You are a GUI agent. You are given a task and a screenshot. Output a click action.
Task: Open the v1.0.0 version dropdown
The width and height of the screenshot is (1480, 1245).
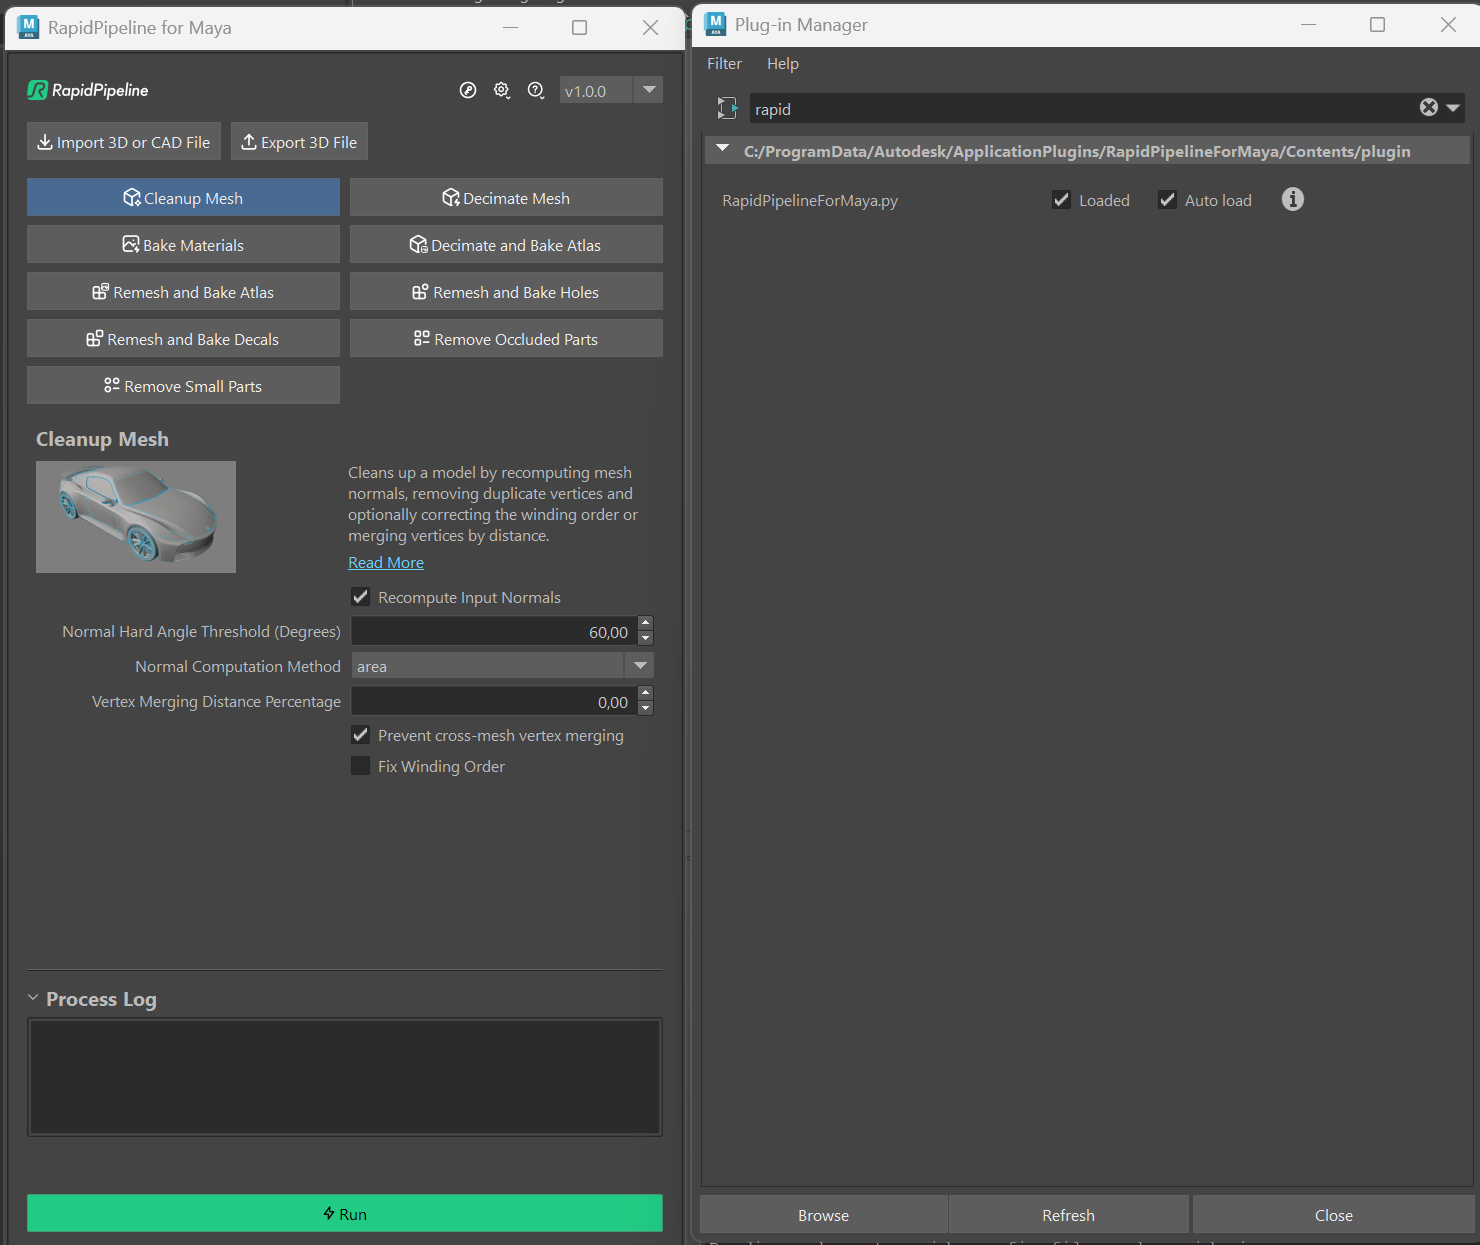(x=611, y=90)
